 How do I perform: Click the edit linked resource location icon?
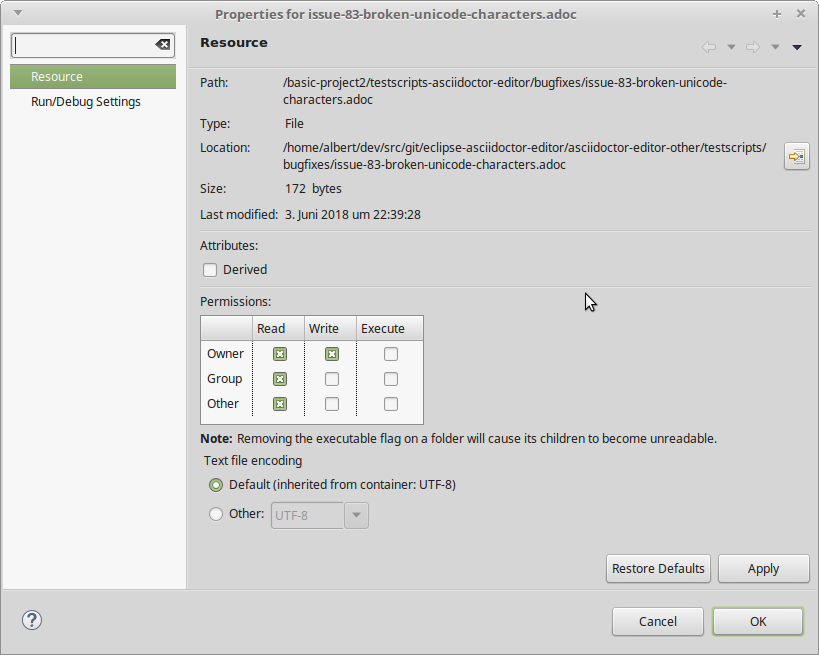click(x=796, y=156)
